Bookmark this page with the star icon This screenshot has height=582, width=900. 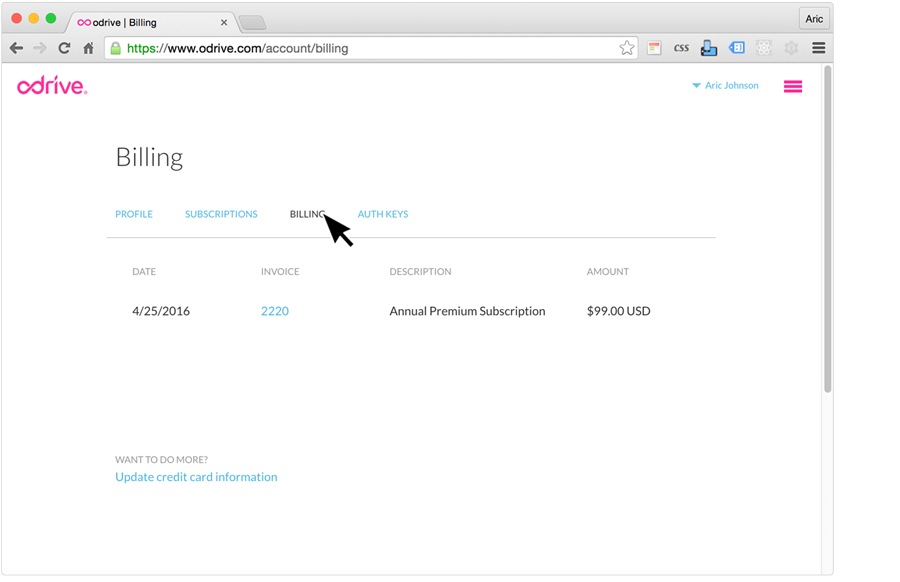(627, 48)
